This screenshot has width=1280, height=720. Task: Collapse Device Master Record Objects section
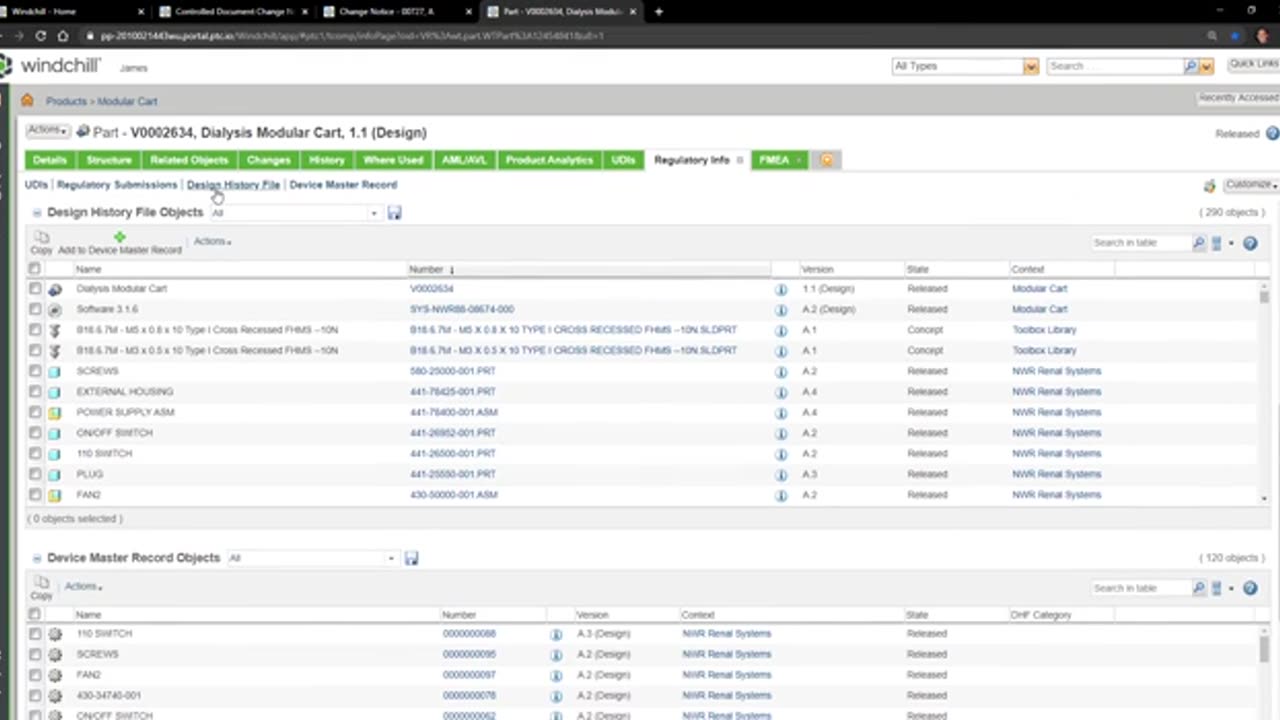pos(37,558)
